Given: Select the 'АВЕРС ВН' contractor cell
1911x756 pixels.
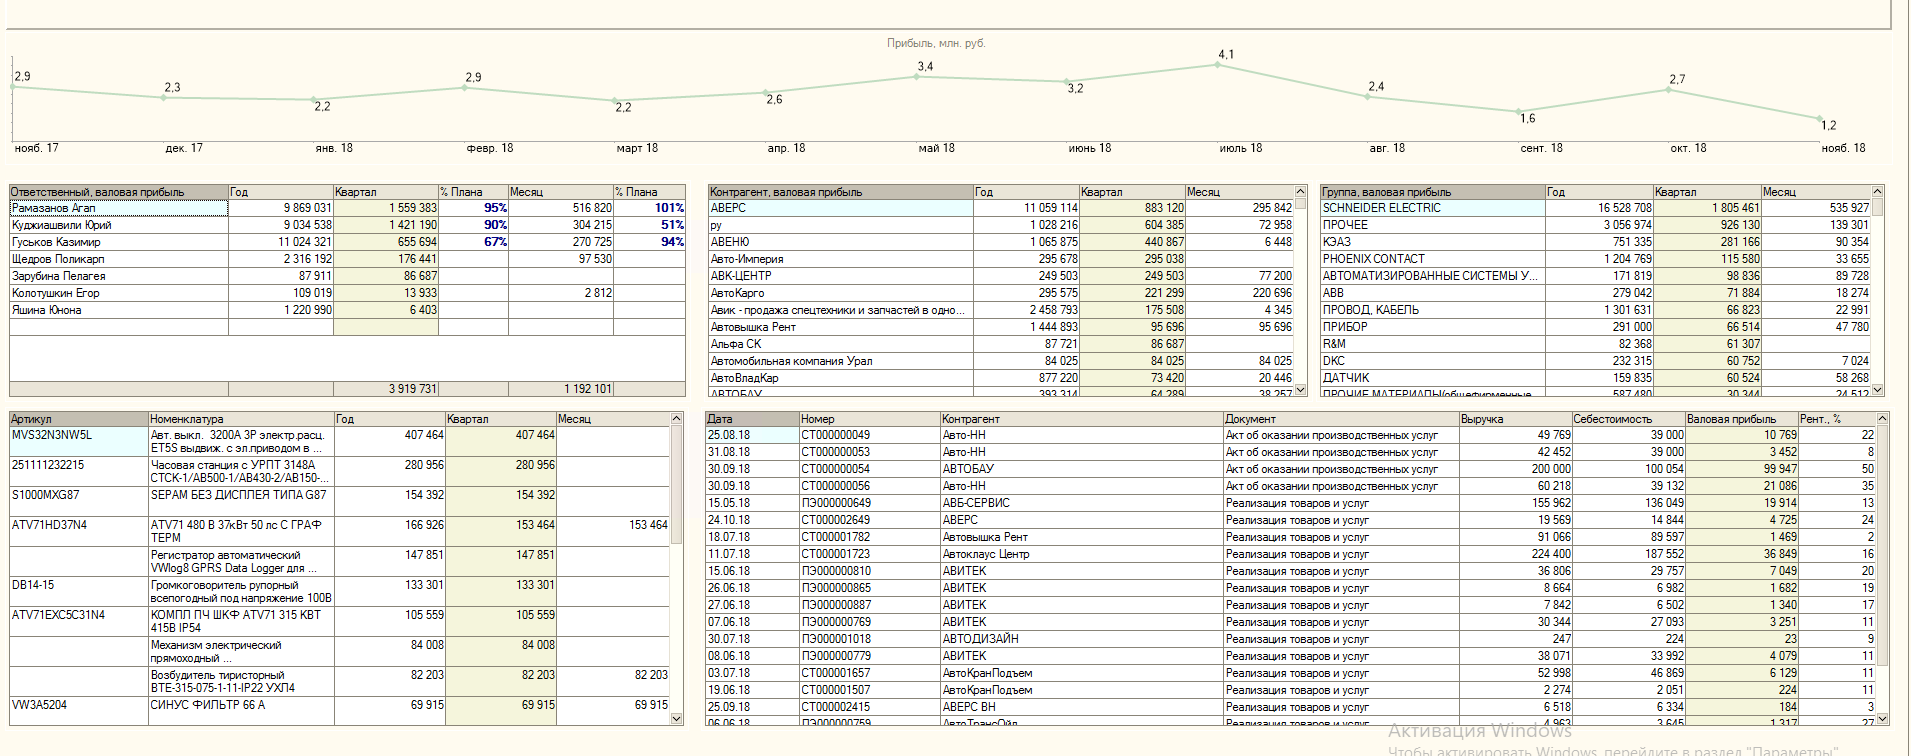Looking at the screenshot, I should 1082,707.
